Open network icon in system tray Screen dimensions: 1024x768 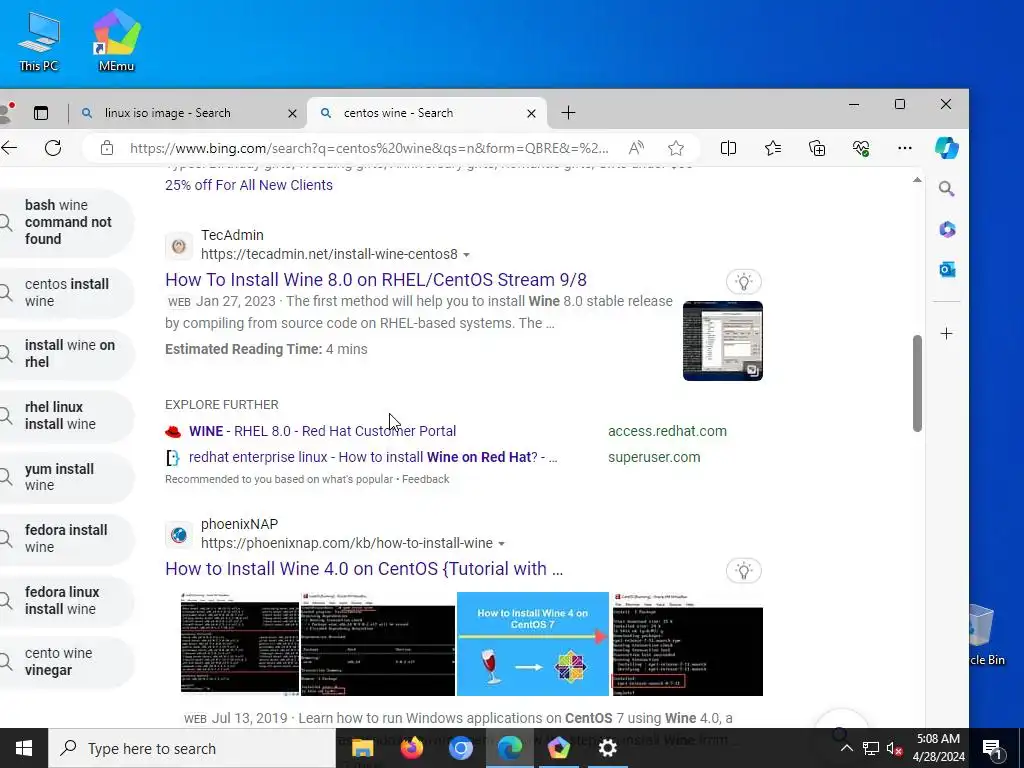[x=871, y=748]
